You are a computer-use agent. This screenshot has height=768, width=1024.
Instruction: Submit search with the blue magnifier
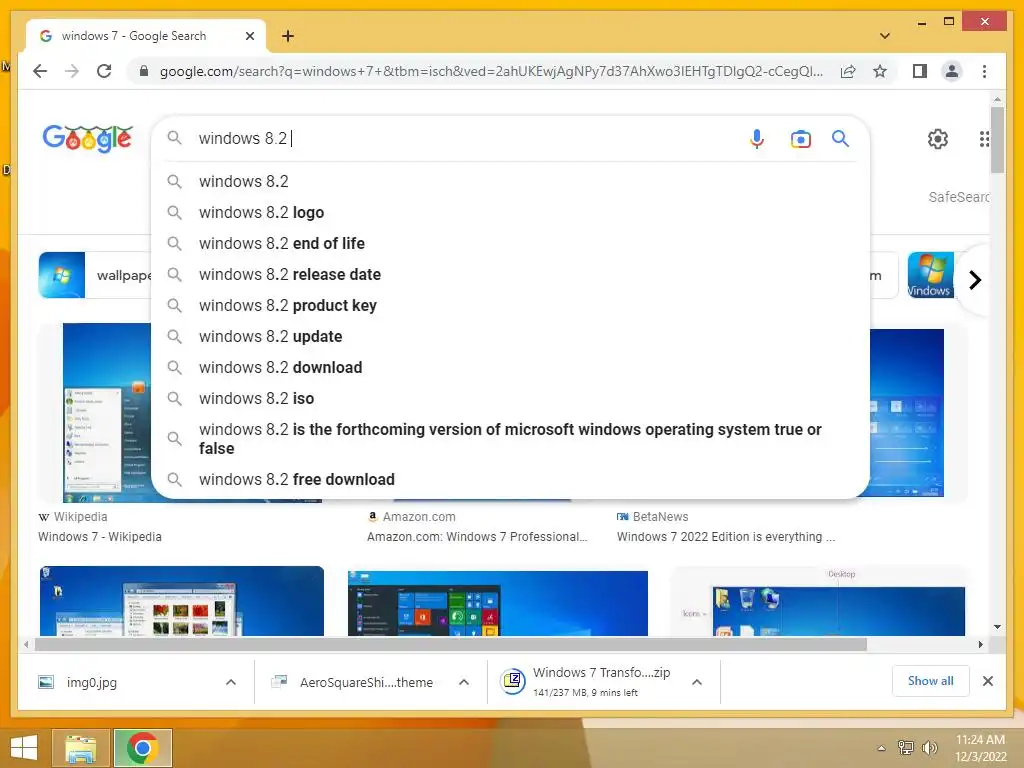[x=840, y=138]
